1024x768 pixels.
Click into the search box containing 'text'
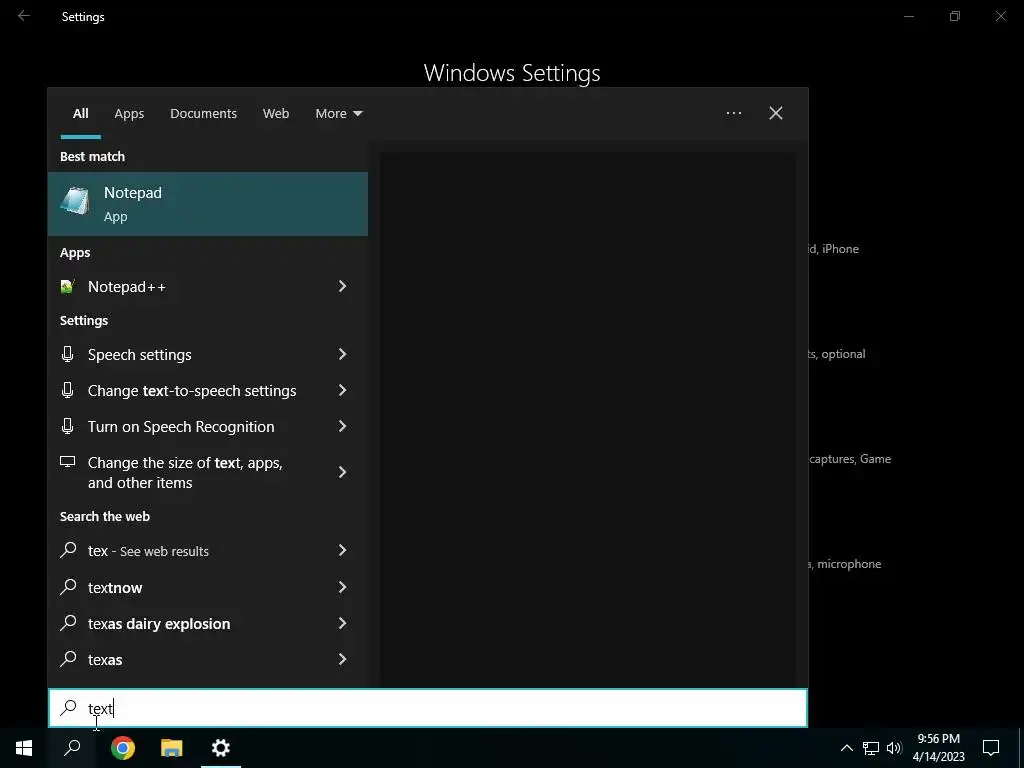pos(428,708)
